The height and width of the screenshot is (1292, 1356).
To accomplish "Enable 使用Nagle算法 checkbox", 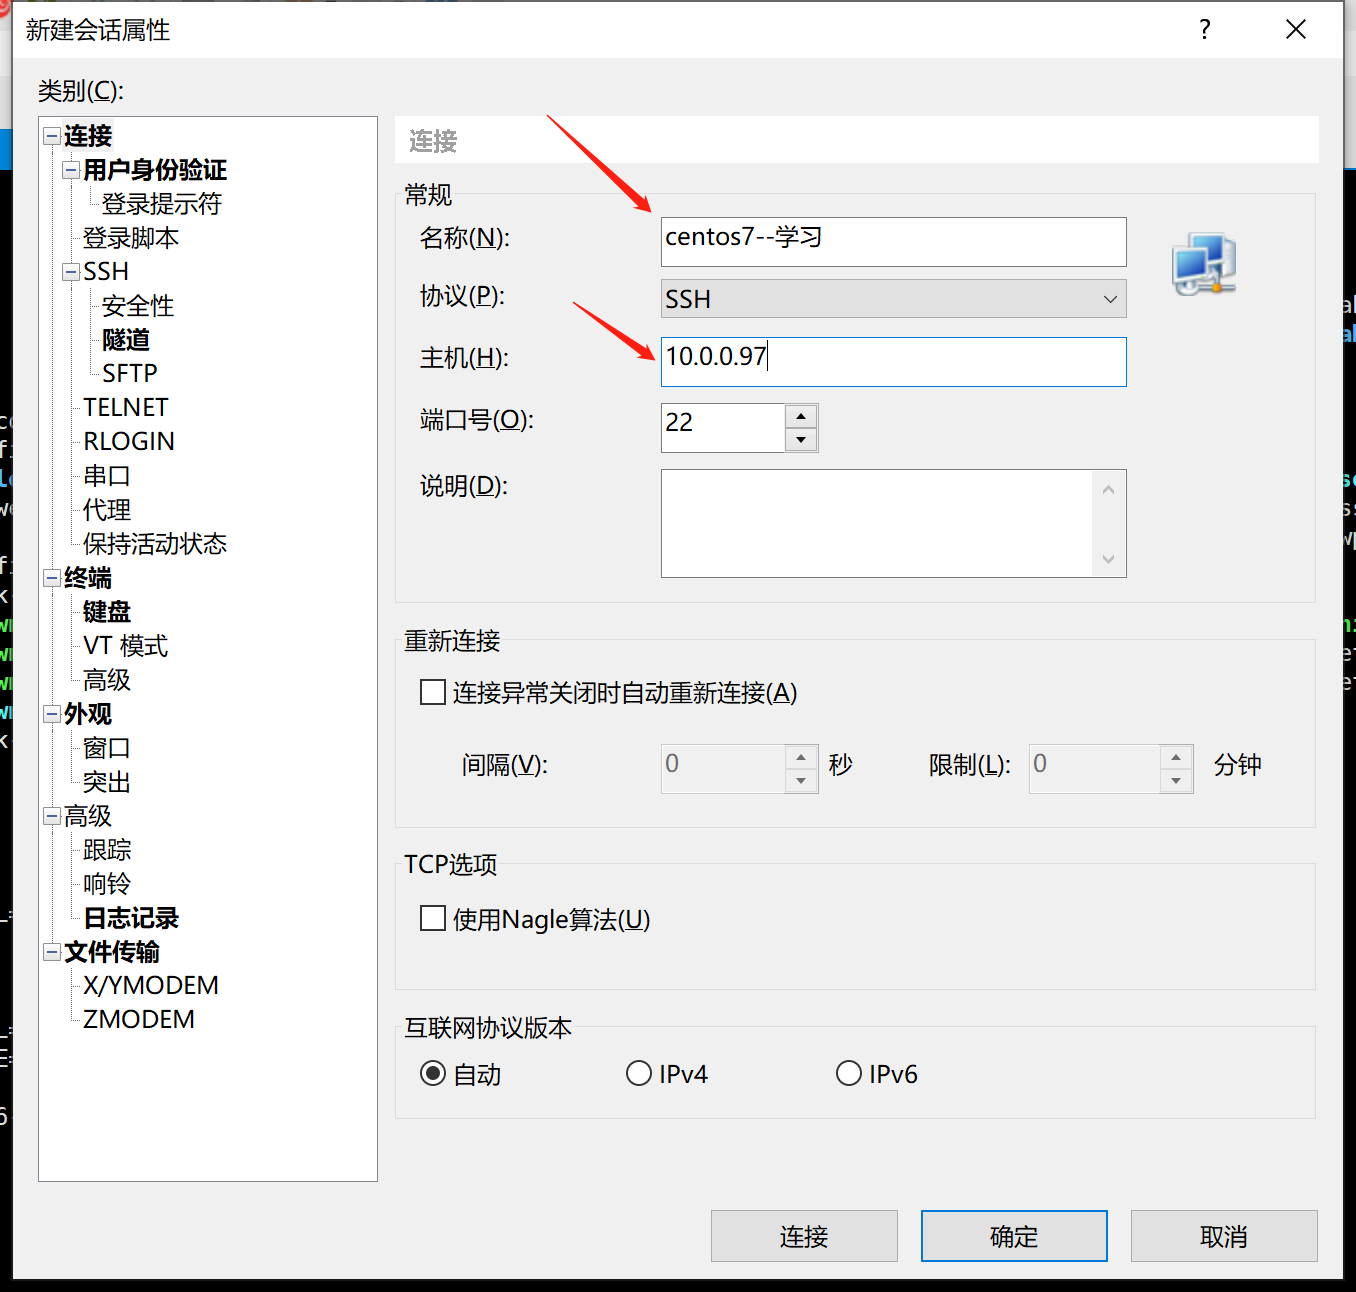I will click(x=432, y=917).
